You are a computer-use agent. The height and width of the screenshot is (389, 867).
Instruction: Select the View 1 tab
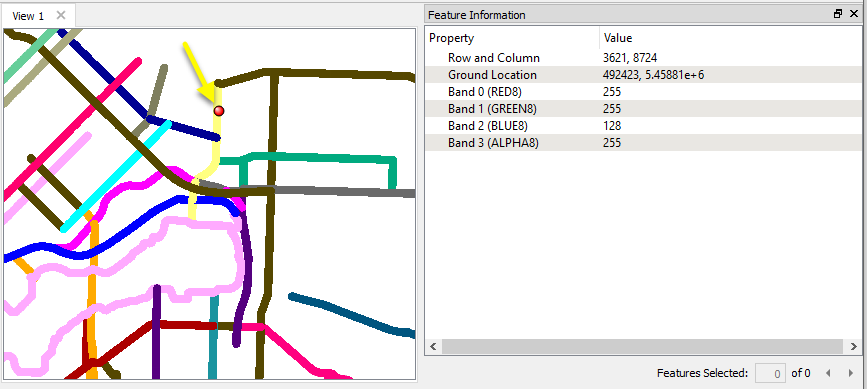[28, 16]
